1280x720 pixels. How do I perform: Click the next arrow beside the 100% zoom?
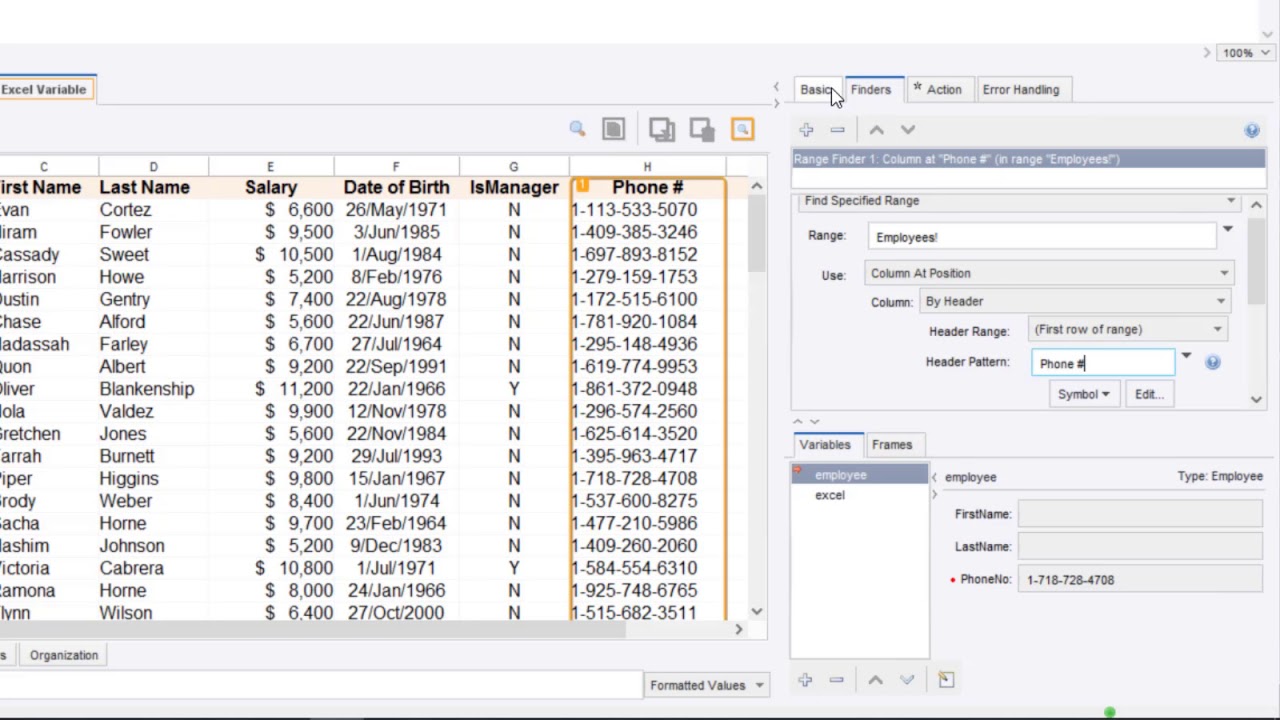1207,53
